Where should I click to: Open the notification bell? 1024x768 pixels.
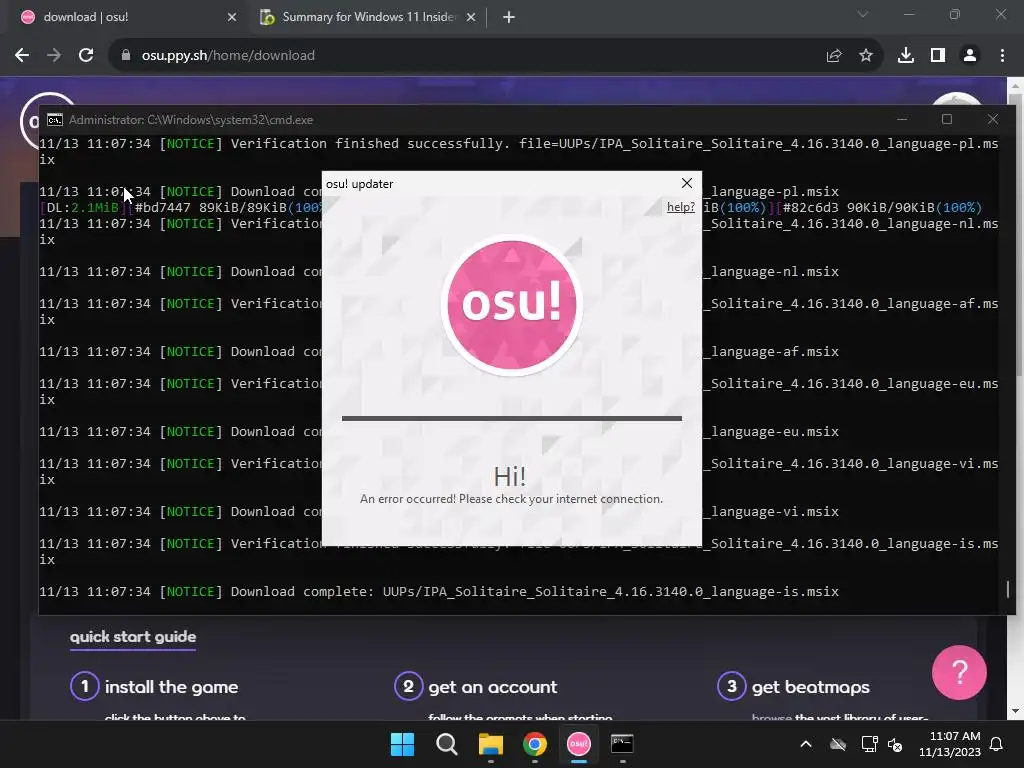pos(997,744)
